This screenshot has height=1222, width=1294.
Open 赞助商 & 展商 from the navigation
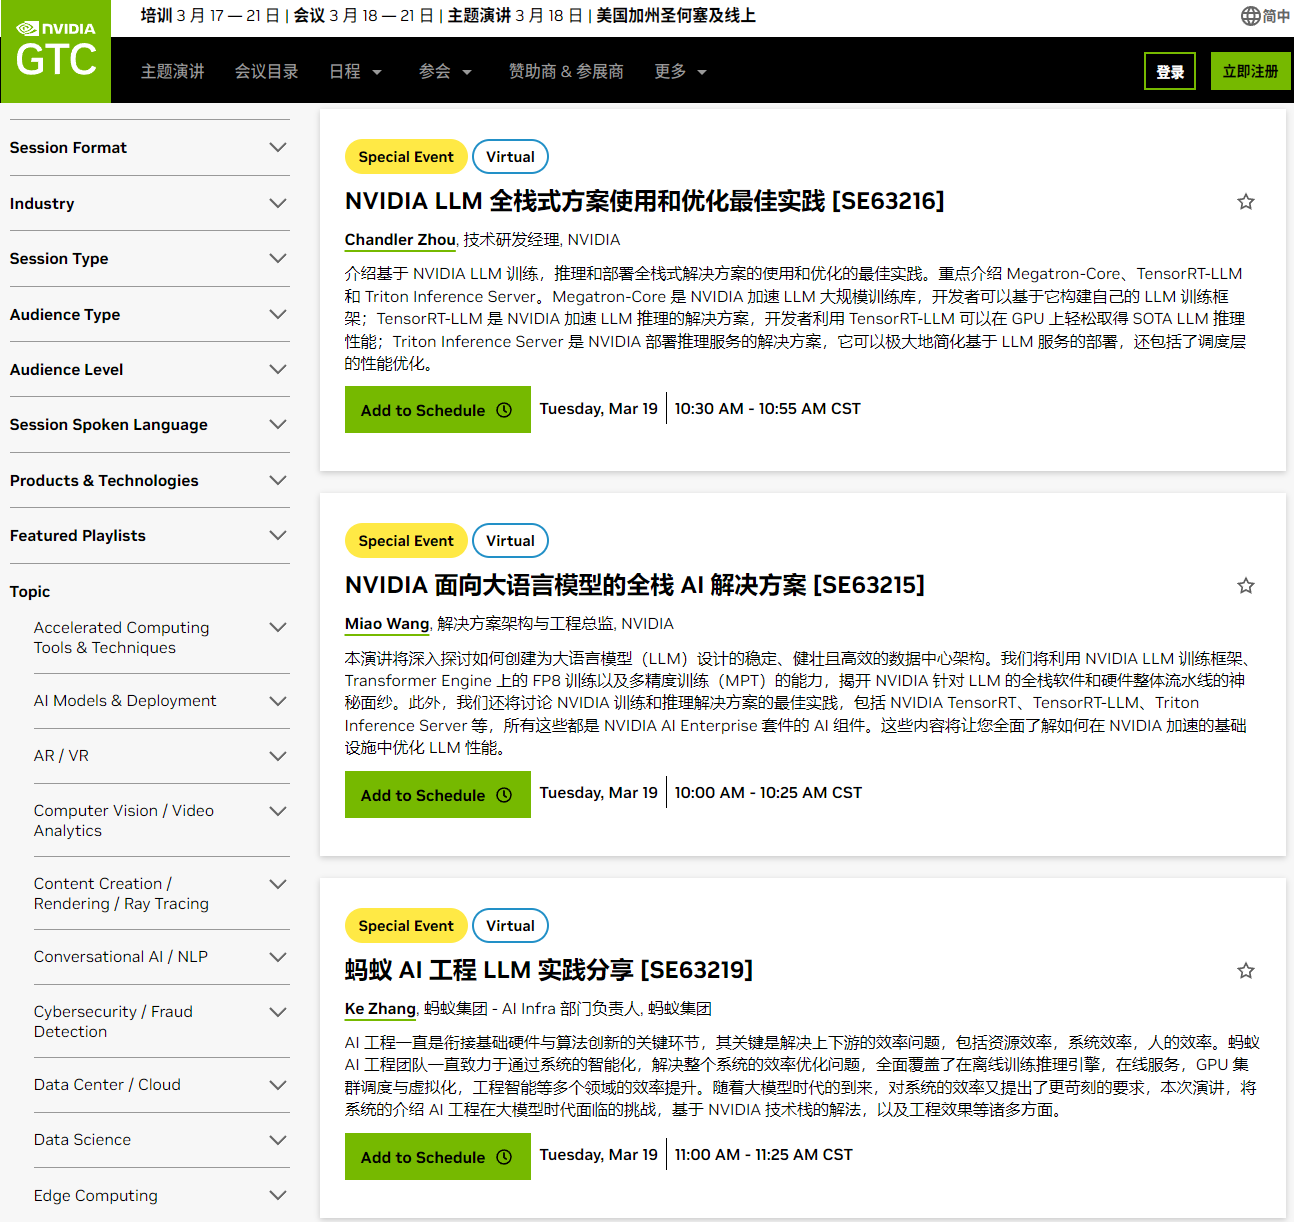point(566,71)
